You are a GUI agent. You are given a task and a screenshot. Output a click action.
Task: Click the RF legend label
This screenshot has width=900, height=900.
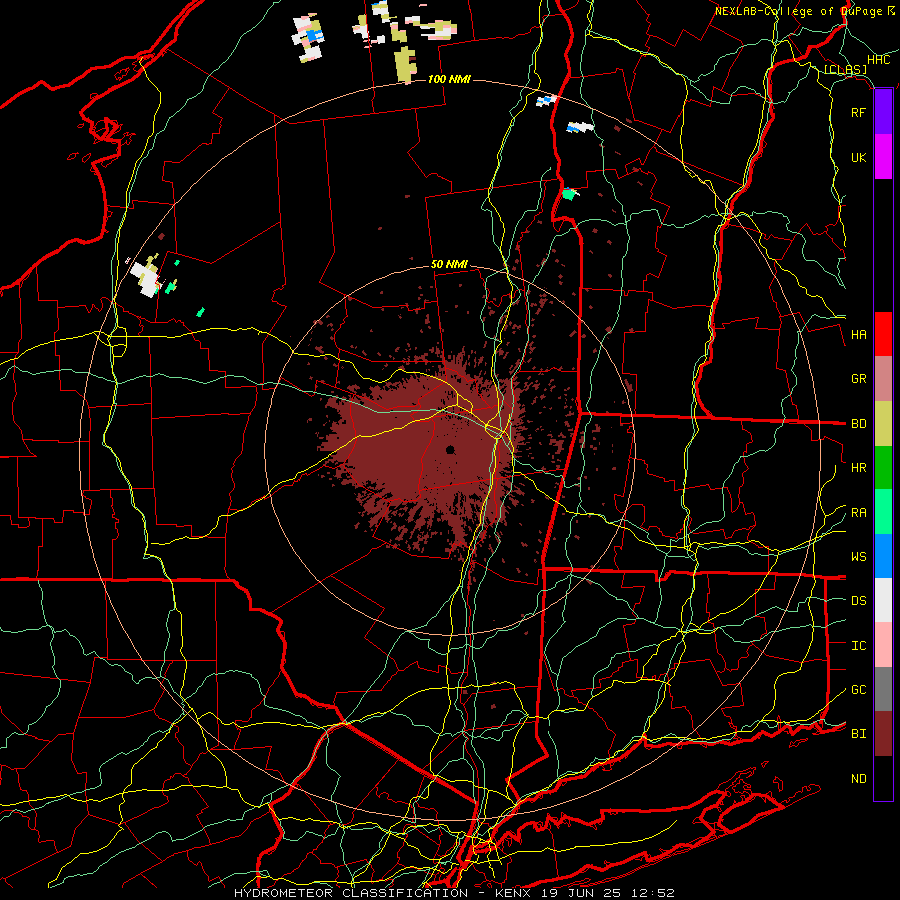pos(858,113)
